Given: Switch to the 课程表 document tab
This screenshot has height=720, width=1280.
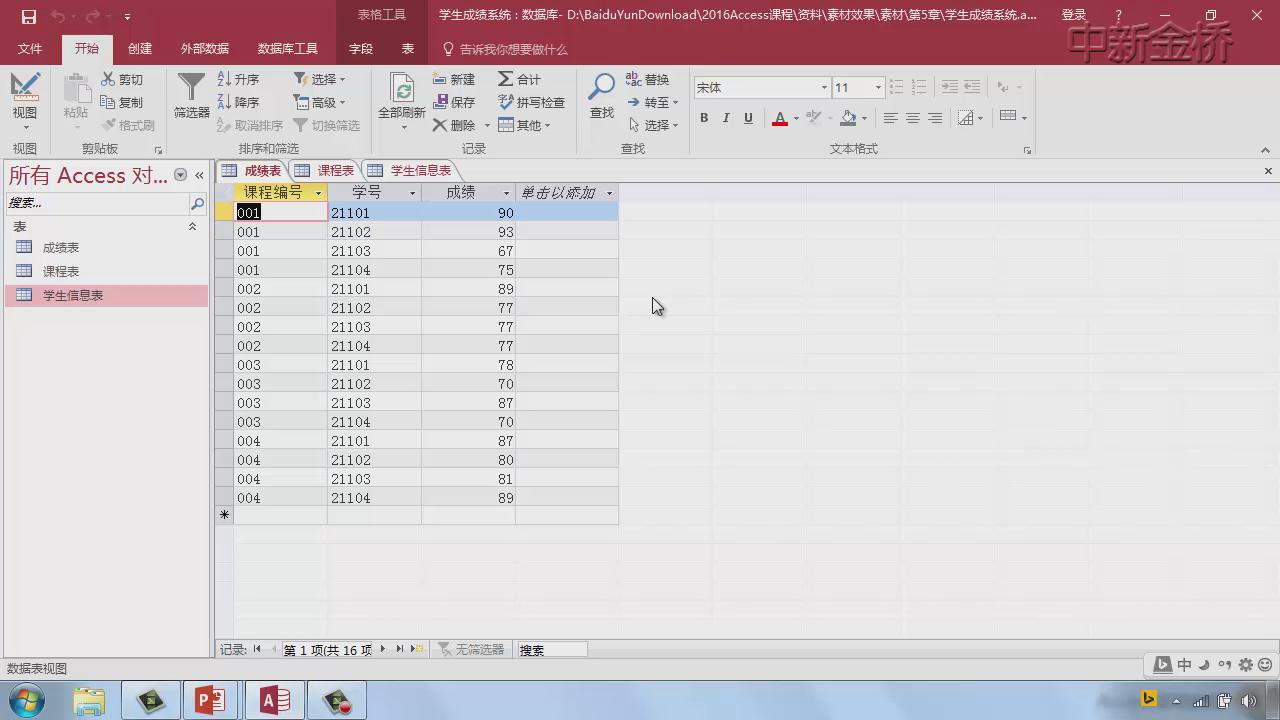Looking at the screenshot, I should point(326,171).
